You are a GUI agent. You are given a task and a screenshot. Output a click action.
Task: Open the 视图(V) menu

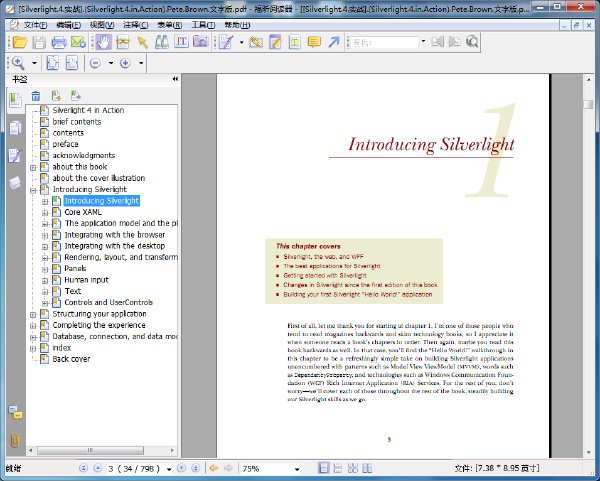102,25
